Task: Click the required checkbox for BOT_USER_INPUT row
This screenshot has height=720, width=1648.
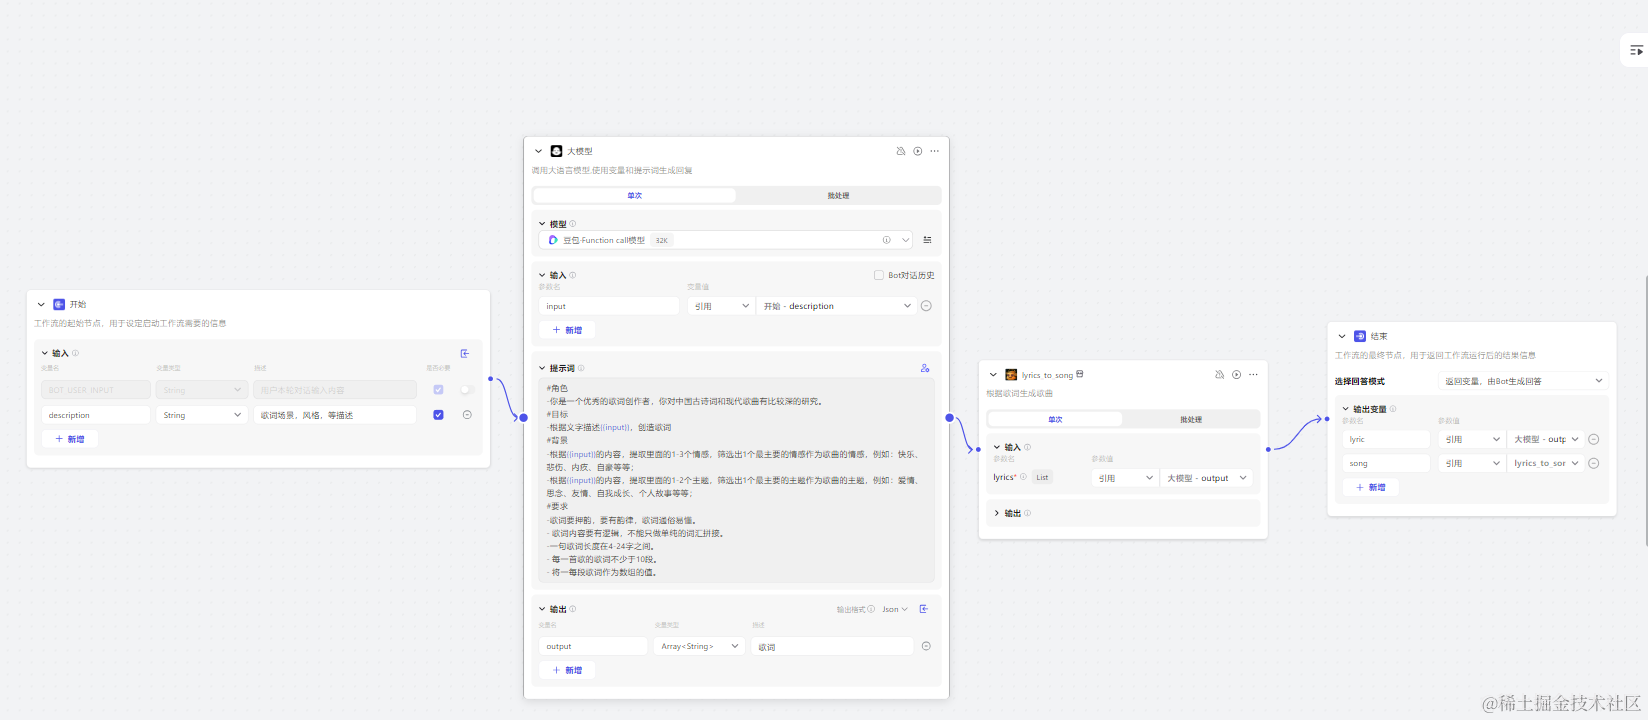Action: 438,390
